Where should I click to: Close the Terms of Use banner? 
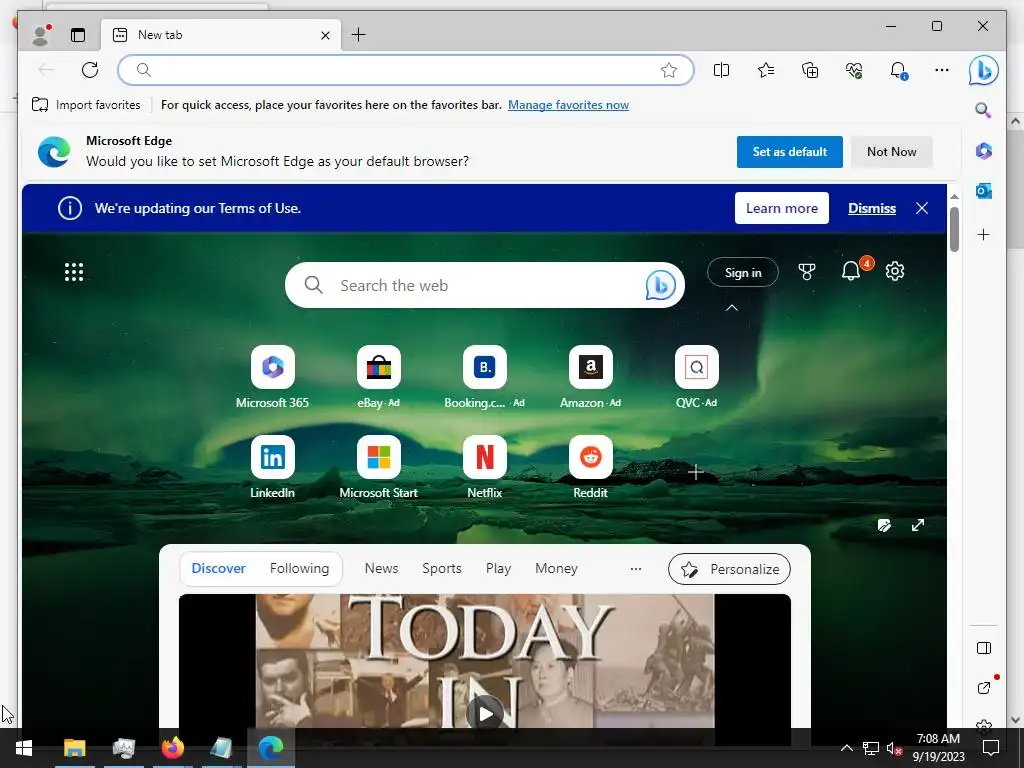pyautogui.click(x=921, y=208)
